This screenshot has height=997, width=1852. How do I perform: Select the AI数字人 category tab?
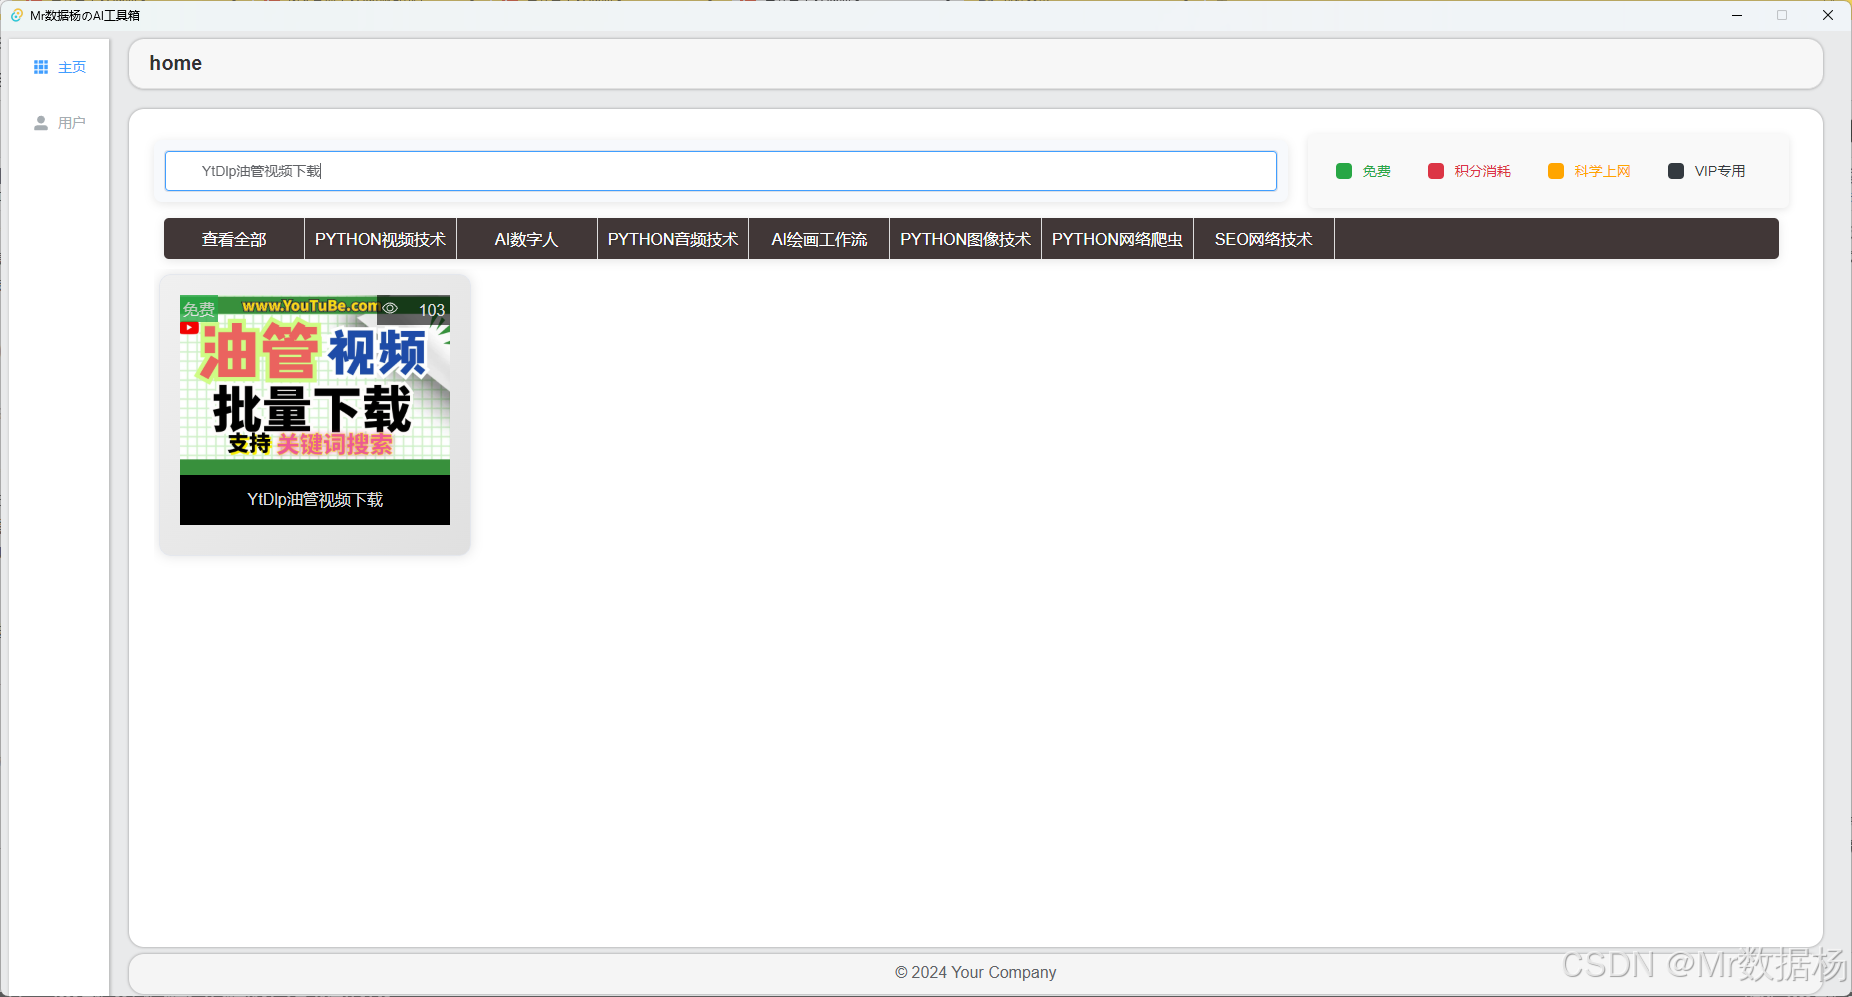coord(527,239)
